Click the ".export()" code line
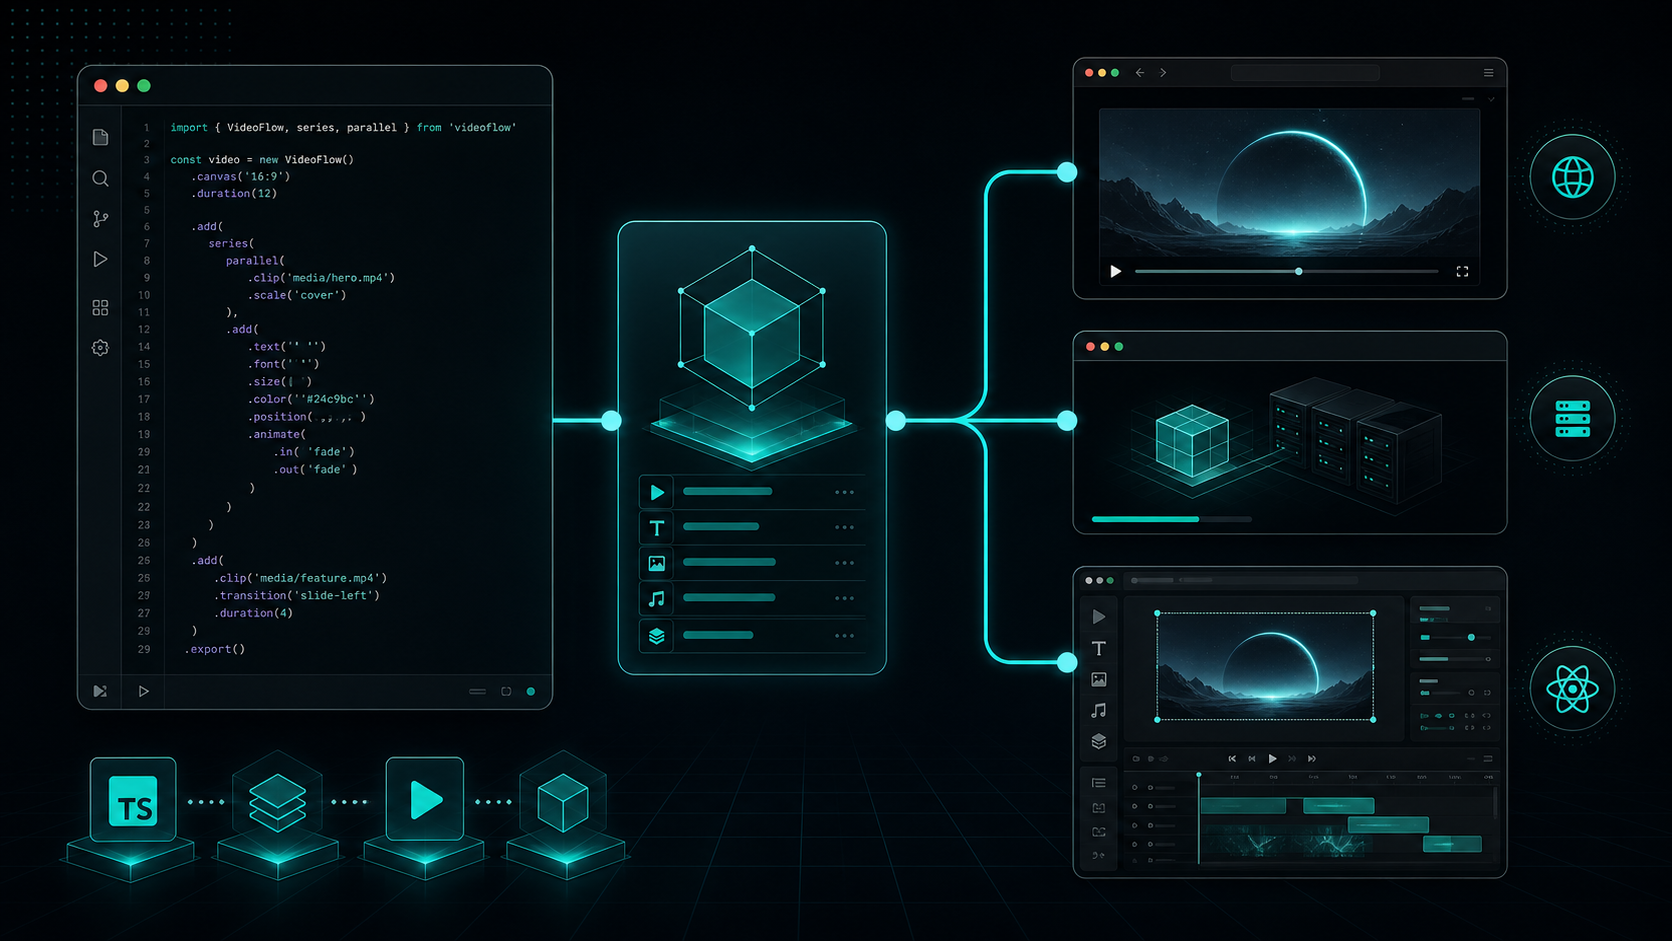 click(x=215, y=649)
